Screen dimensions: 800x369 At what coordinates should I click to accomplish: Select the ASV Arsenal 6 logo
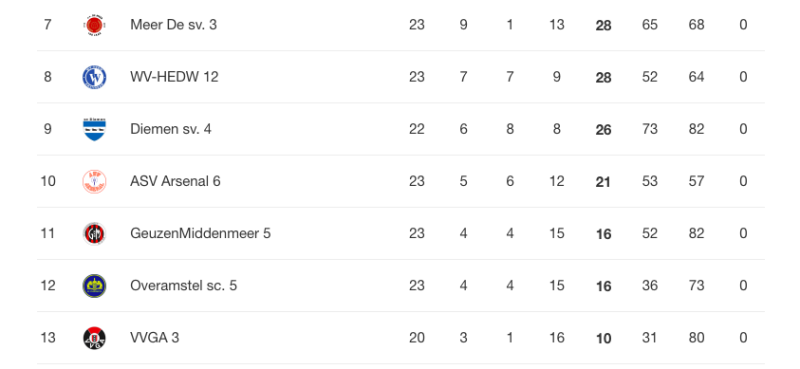point(94,181)
